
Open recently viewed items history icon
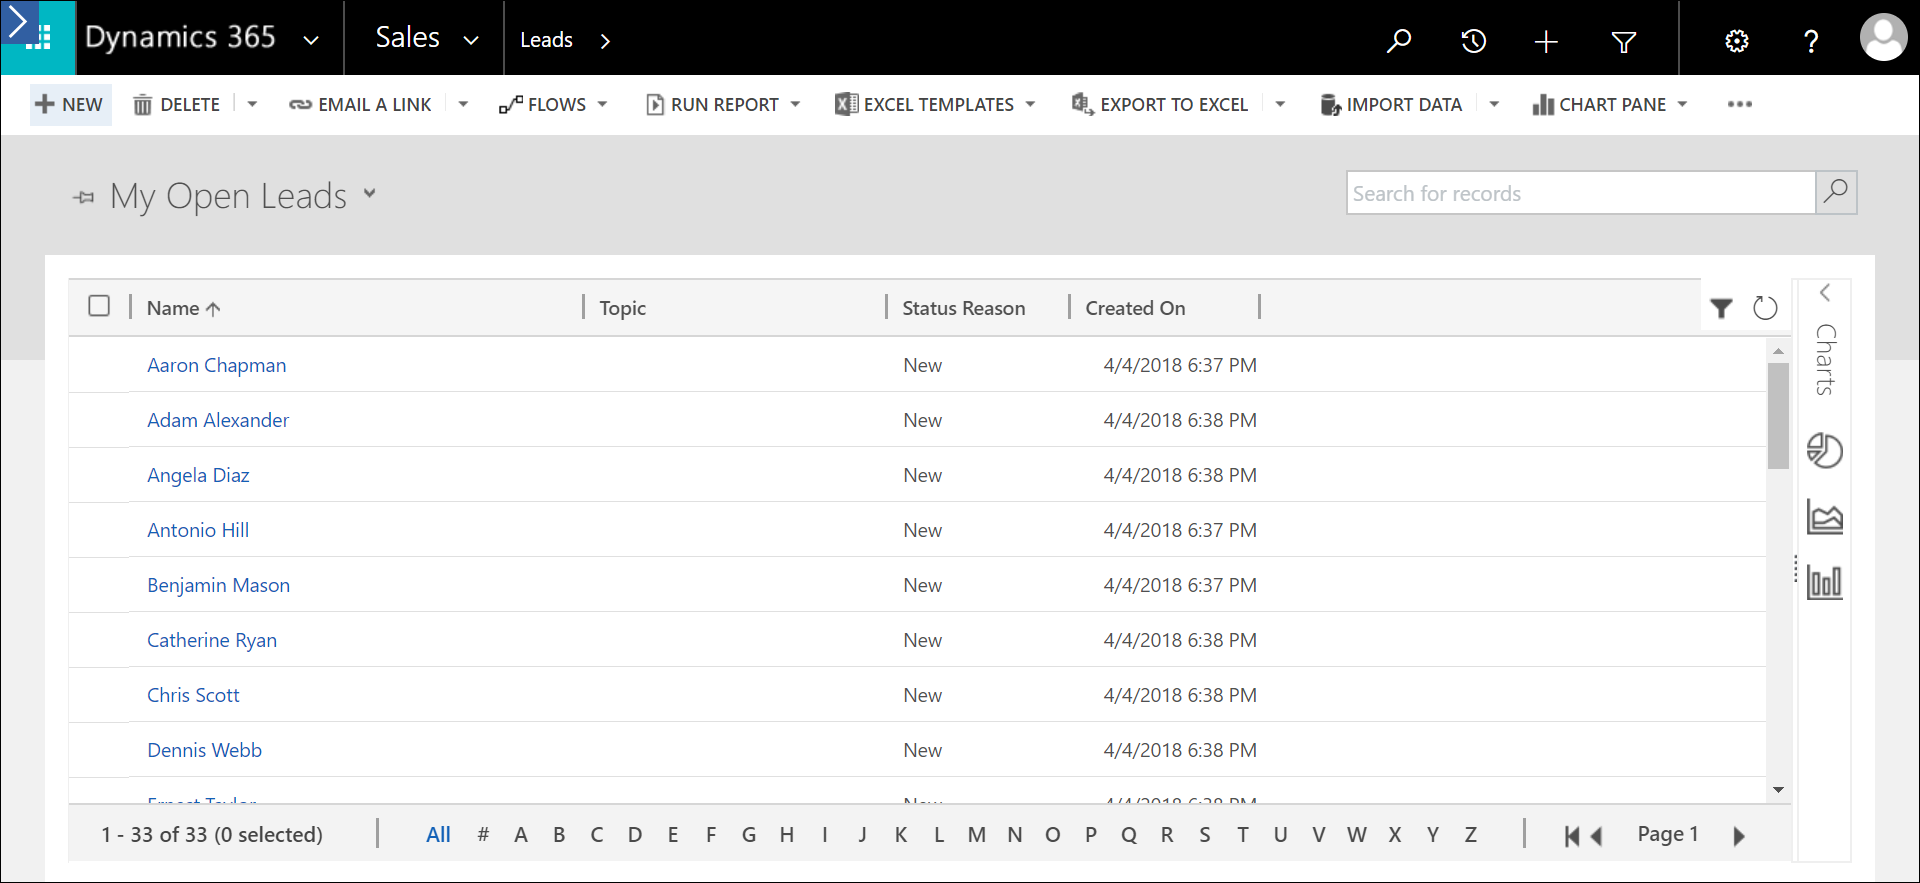click(1473, 41)
